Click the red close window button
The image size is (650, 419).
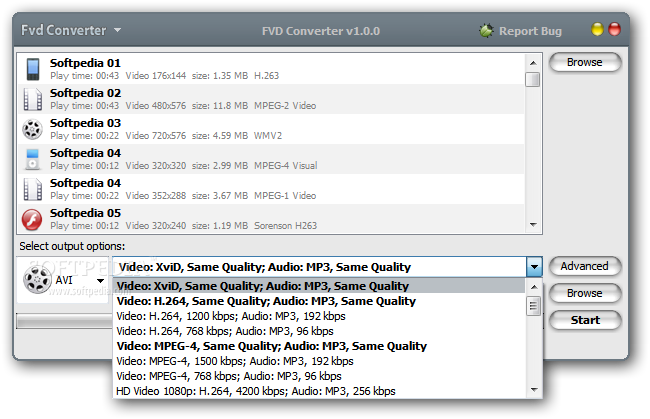point(614,29)
